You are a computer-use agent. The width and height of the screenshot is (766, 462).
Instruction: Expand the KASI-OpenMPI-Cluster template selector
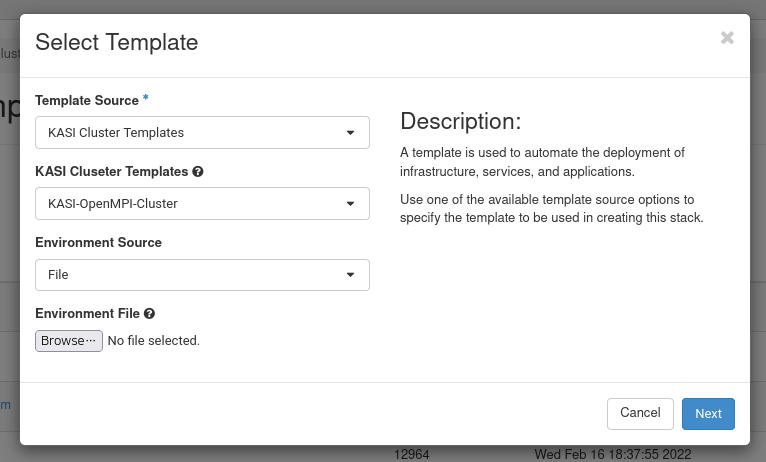tap(202, 204)
